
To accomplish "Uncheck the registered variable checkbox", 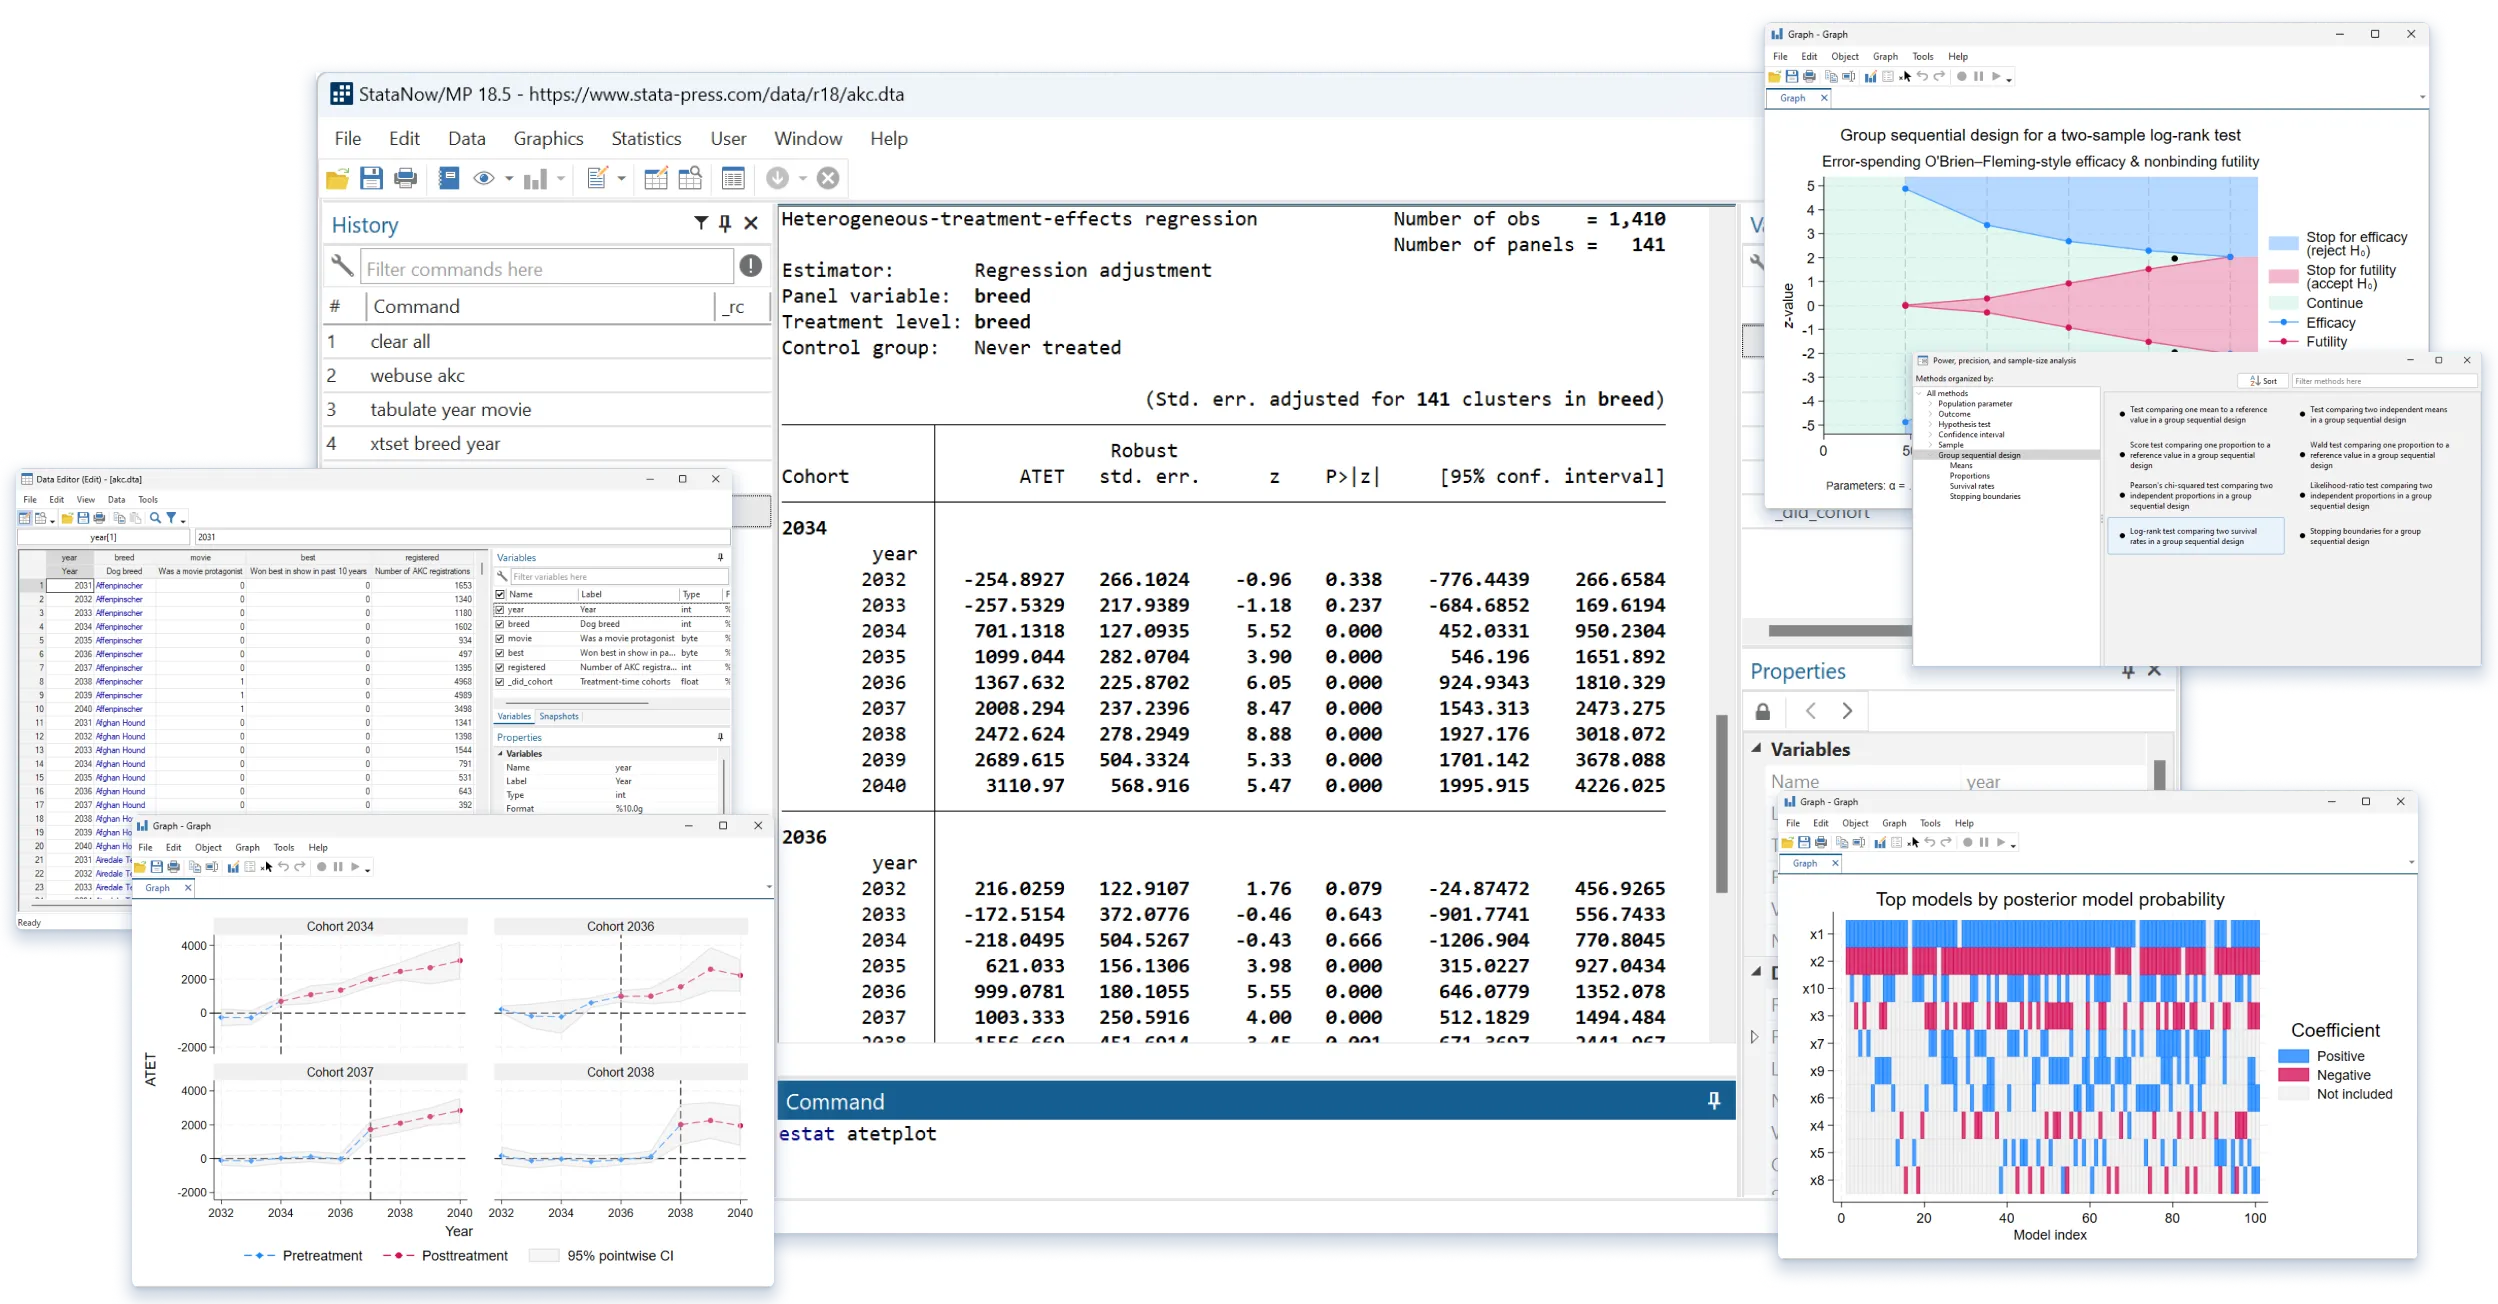I will pos(500,668).
